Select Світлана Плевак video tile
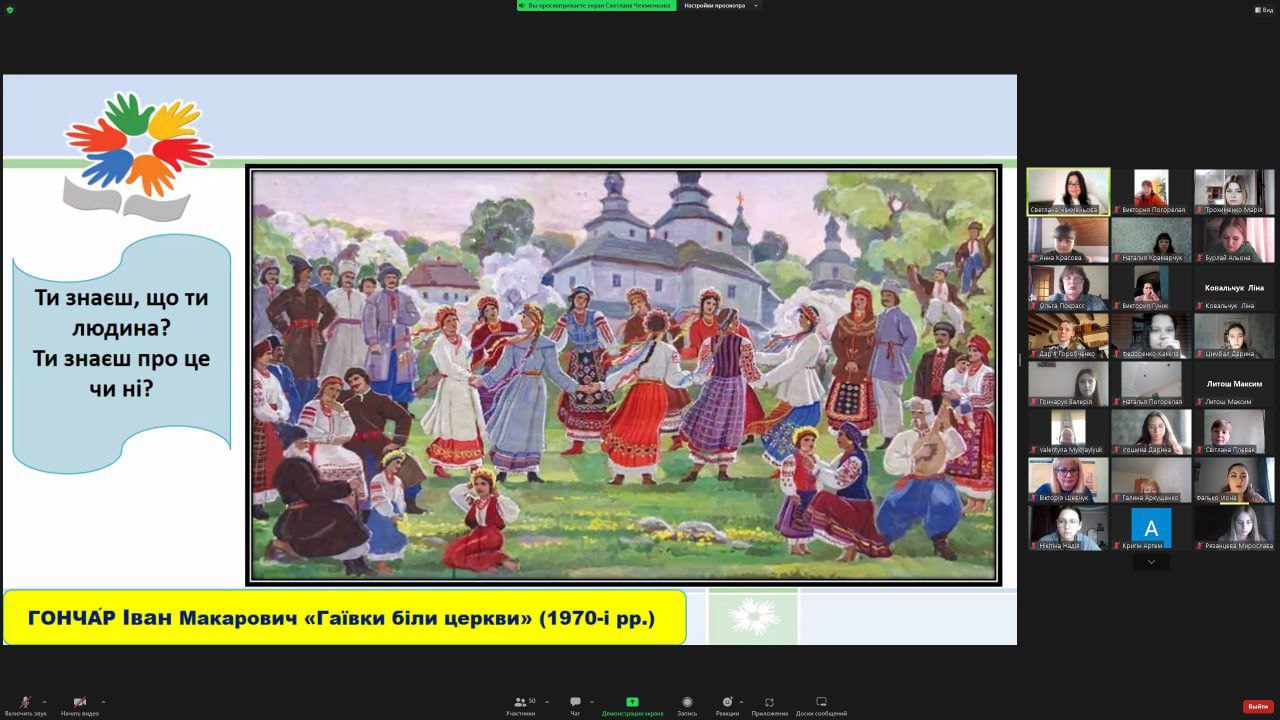This screenshot has height=720, width=1280. pos(1234,432)
